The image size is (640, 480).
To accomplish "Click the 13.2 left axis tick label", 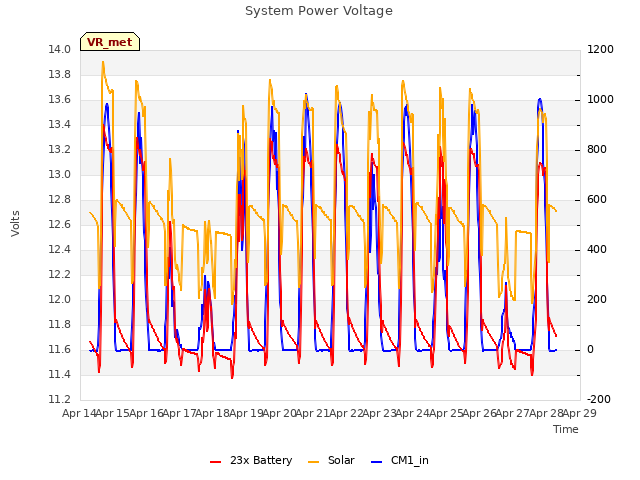I will (x=60, y=150).
